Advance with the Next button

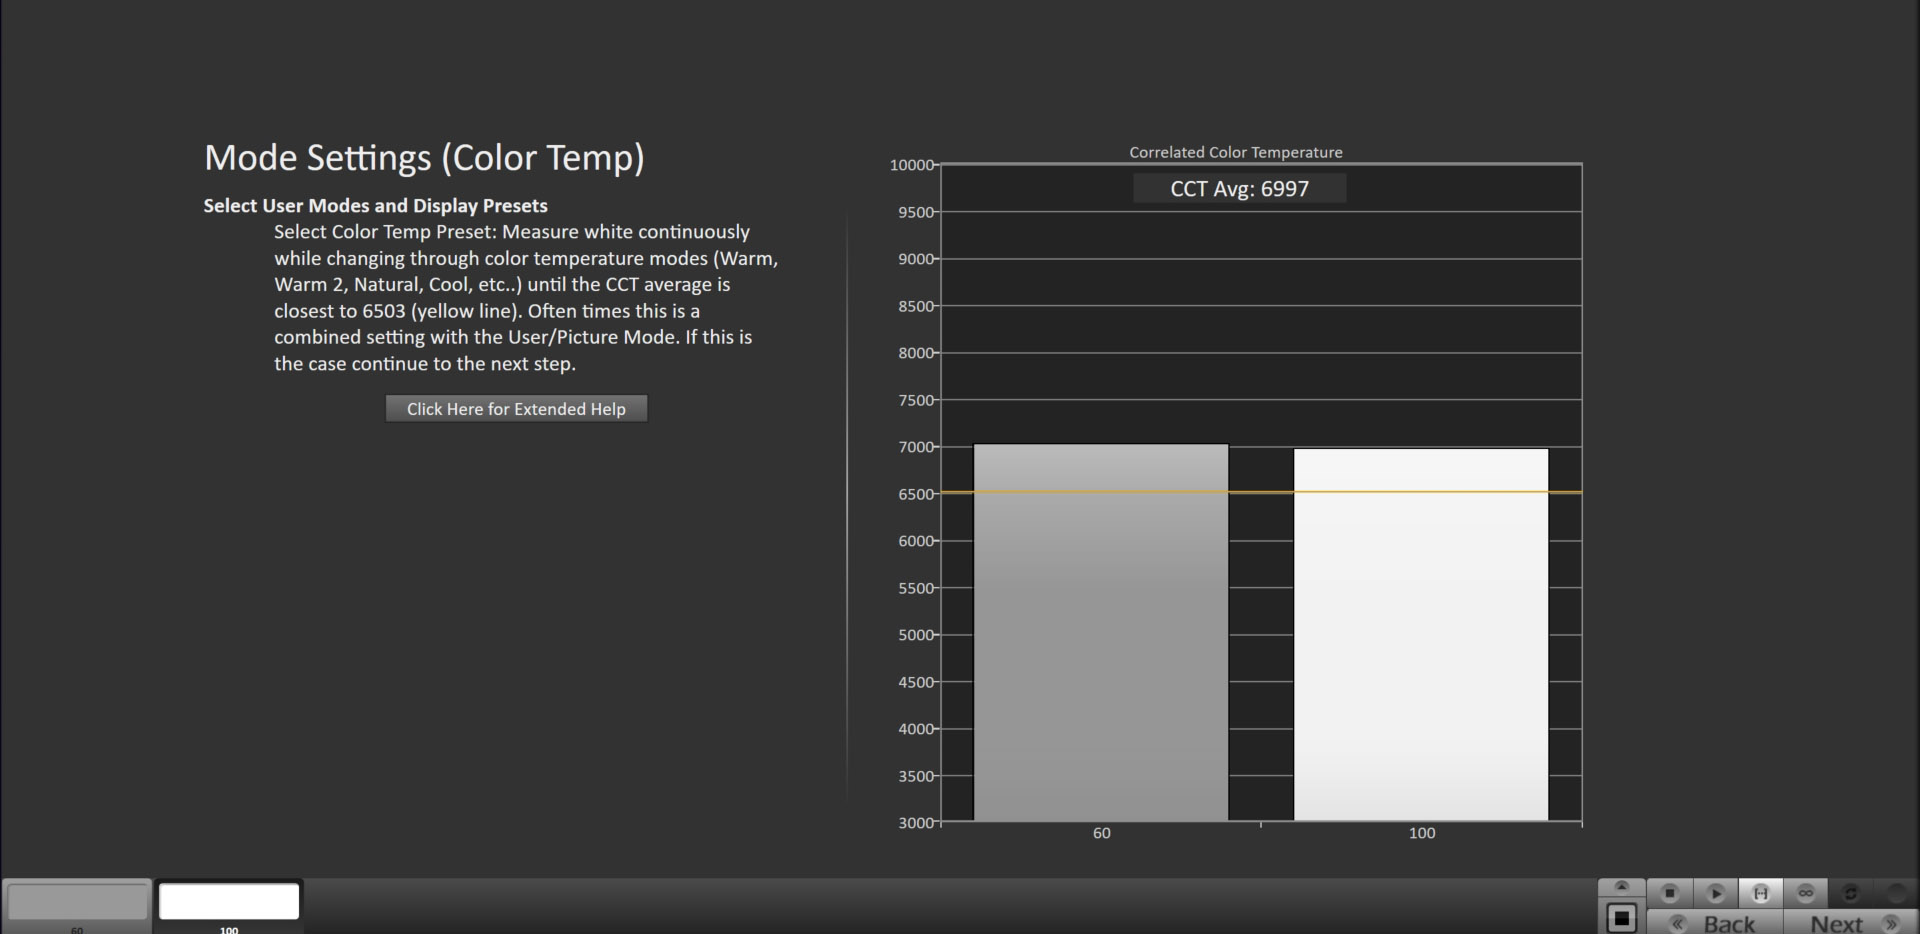[1850, 922]
